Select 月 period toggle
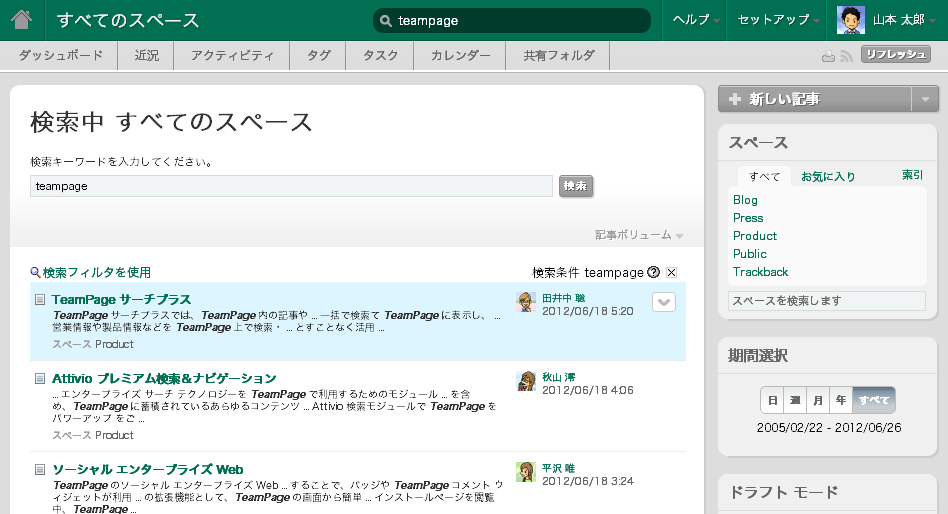The width and height of the screenshot is (948, 514). click(x=818, y=400)
